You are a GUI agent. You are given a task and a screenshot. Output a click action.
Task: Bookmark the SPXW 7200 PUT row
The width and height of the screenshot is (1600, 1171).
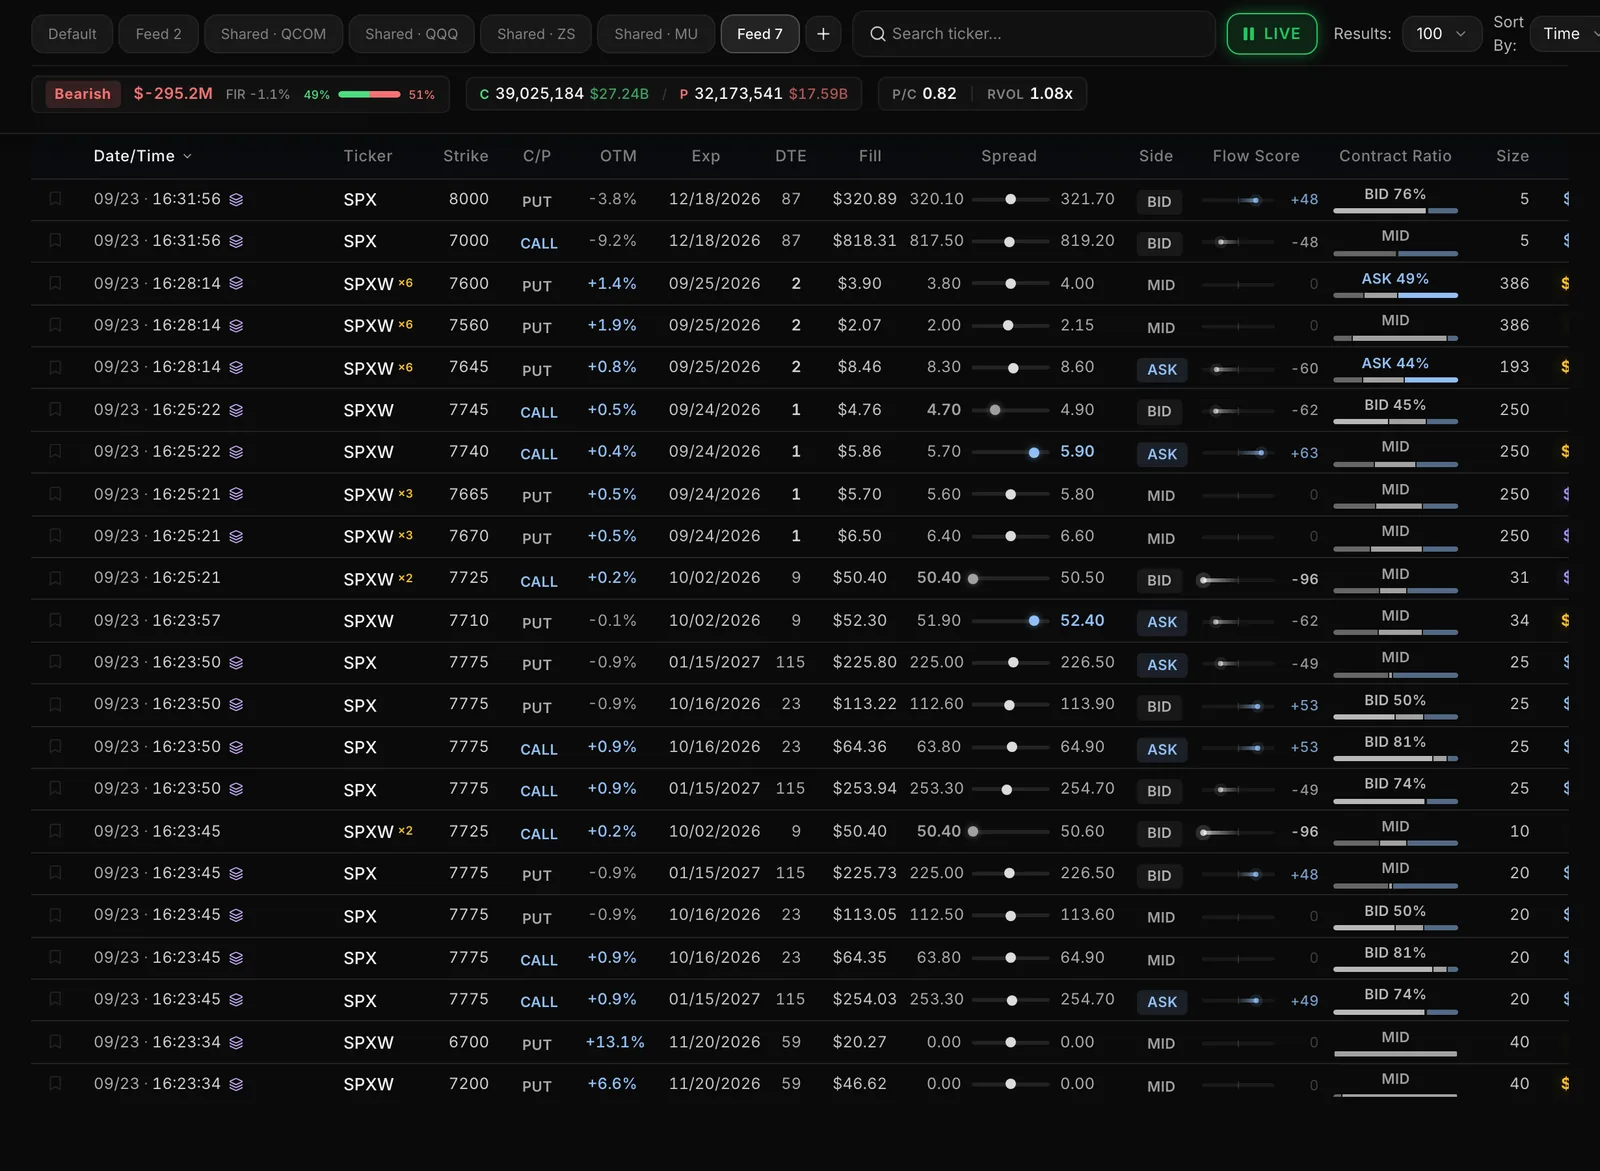pos(55,1084)
